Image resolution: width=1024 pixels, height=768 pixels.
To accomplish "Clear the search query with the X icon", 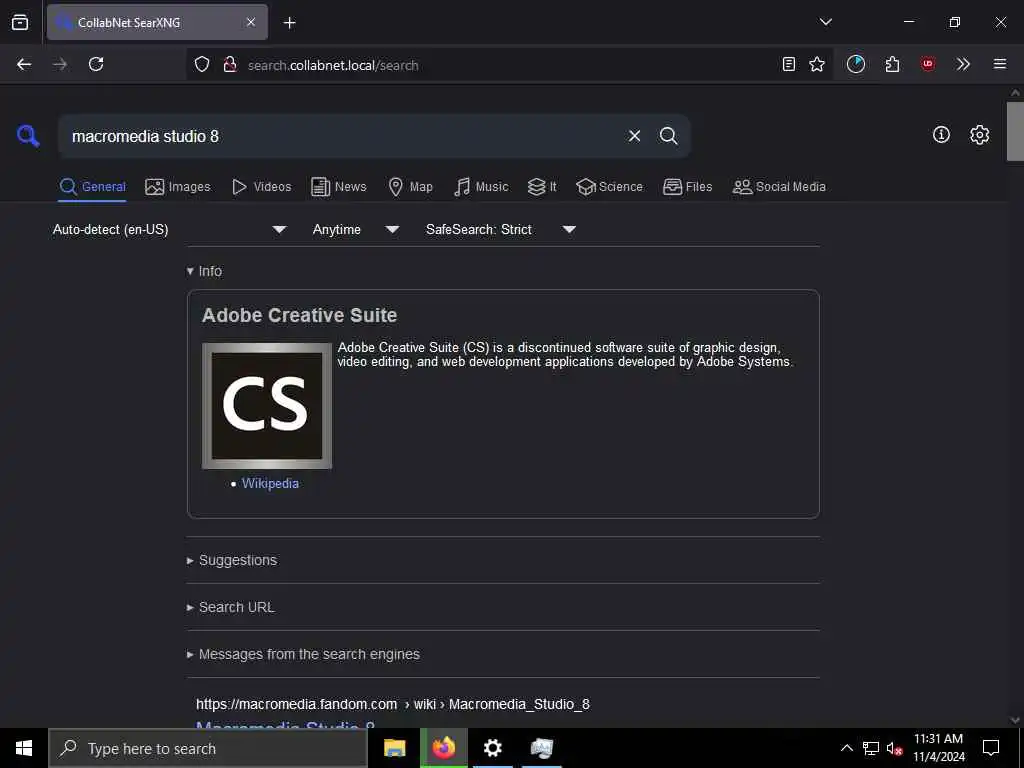I will tap(634, 136).
